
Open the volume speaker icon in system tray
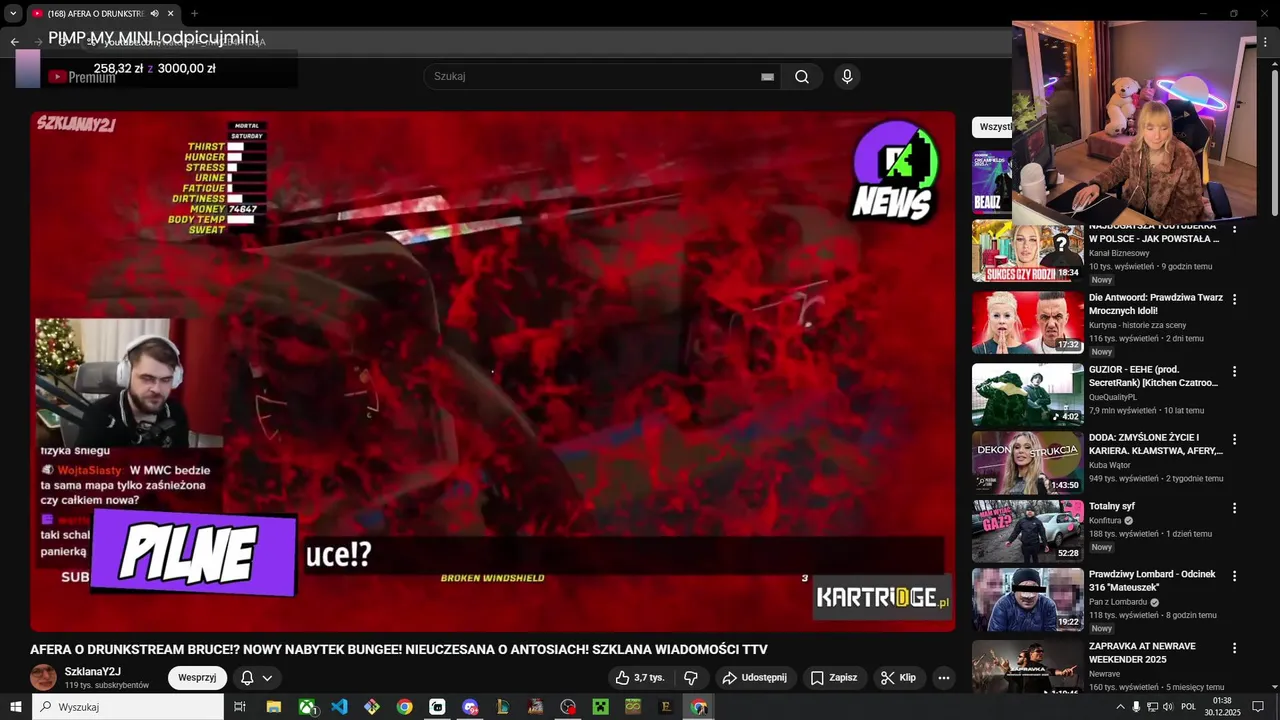coord(1168,707)
